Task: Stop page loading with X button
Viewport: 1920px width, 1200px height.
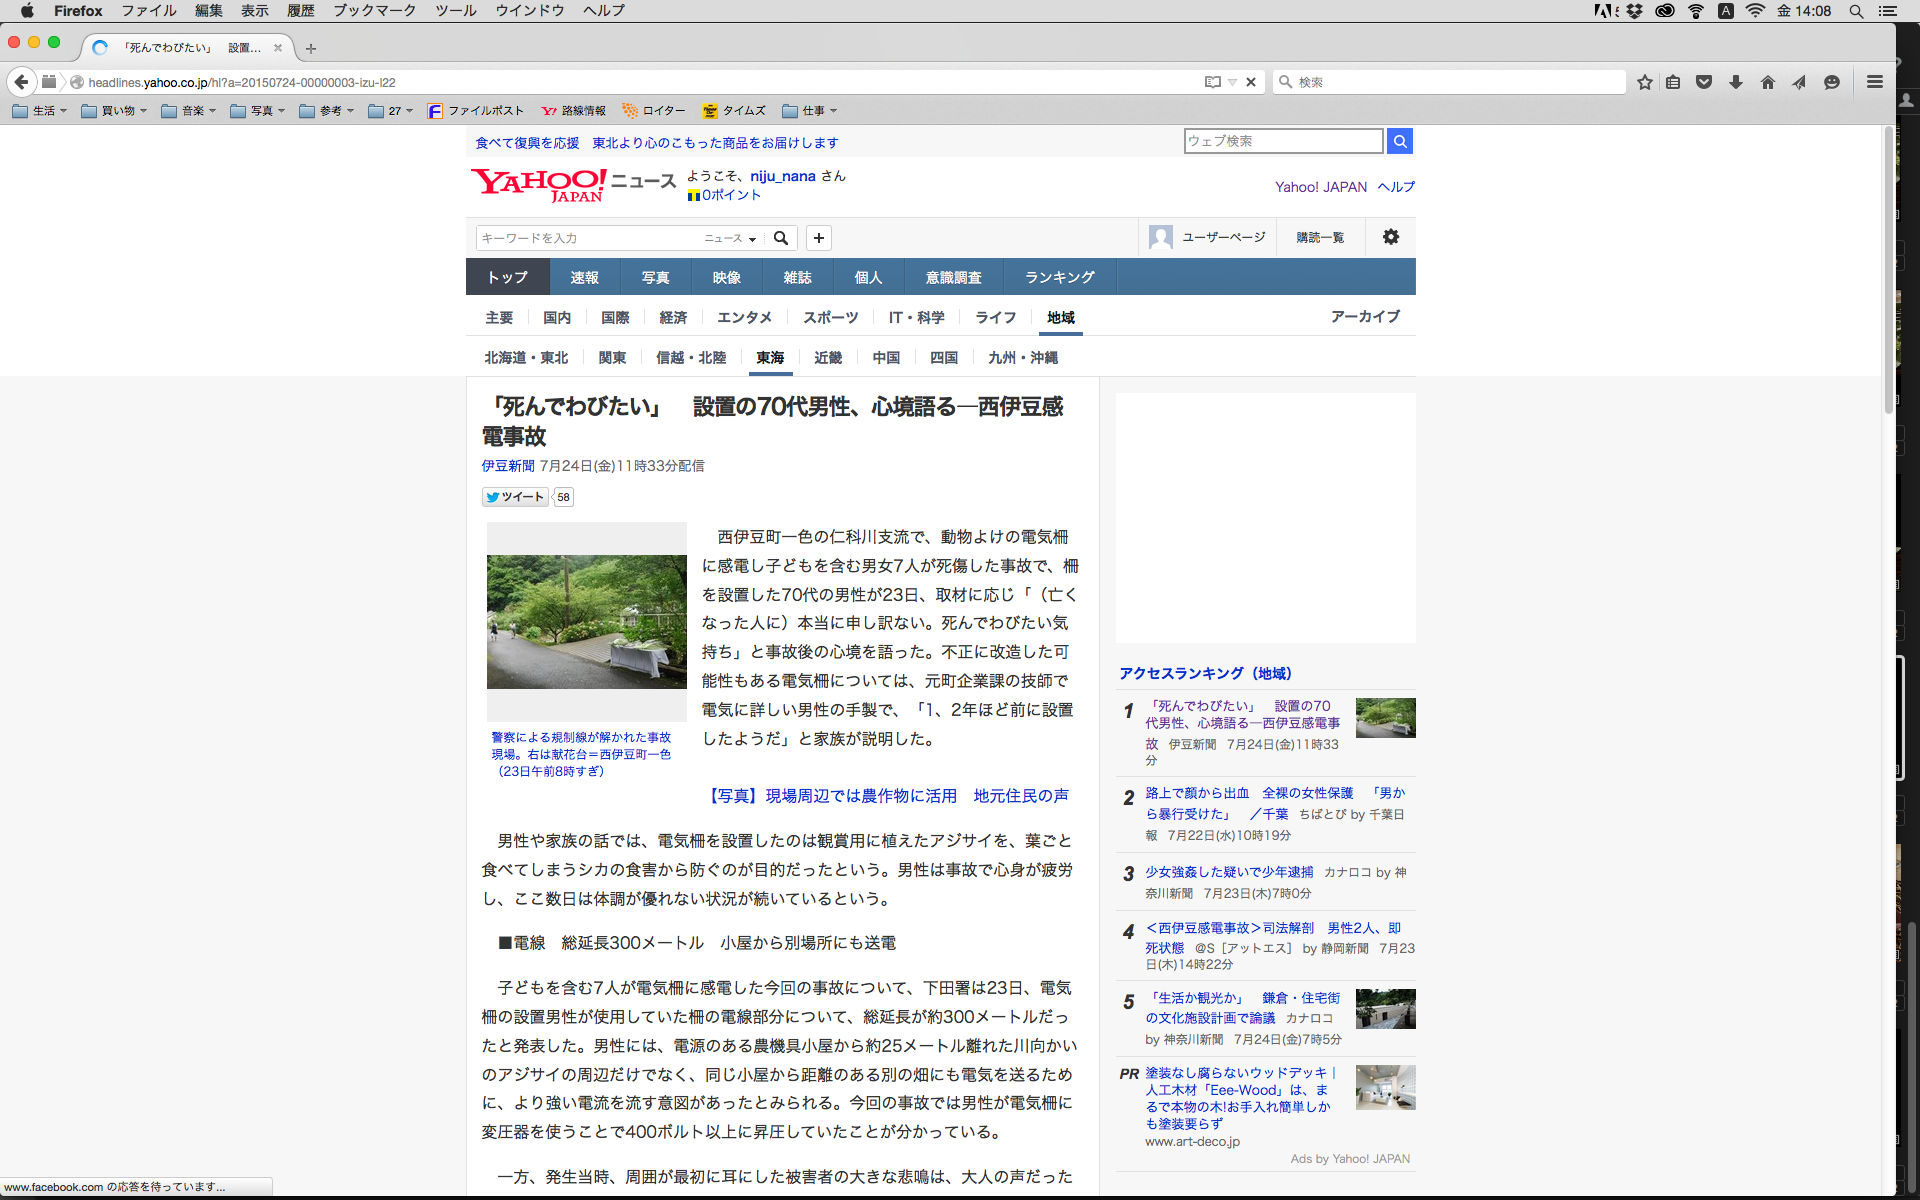Action: 1250,82
